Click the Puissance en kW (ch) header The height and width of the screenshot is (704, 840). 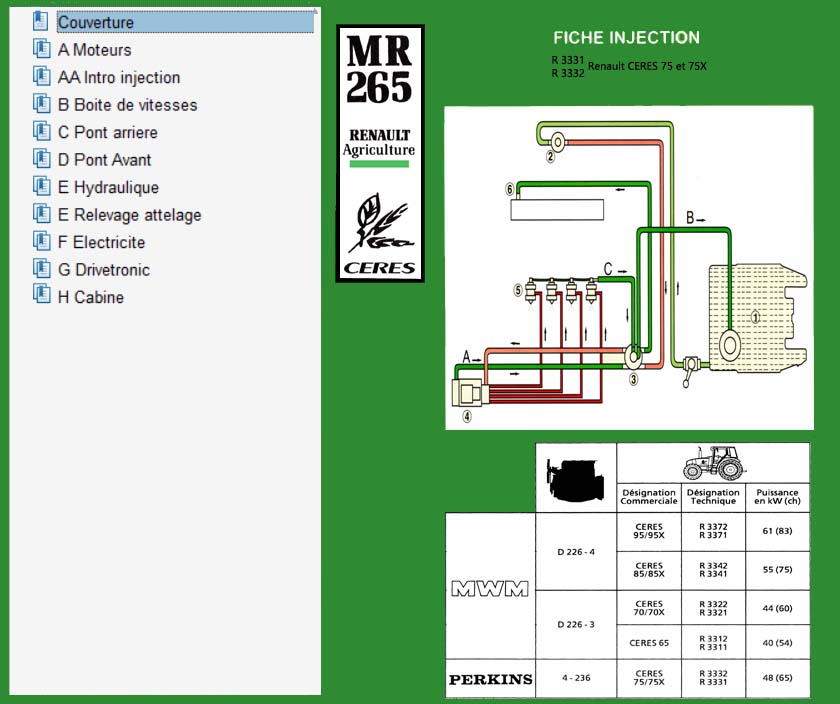(x=777, y=497)
